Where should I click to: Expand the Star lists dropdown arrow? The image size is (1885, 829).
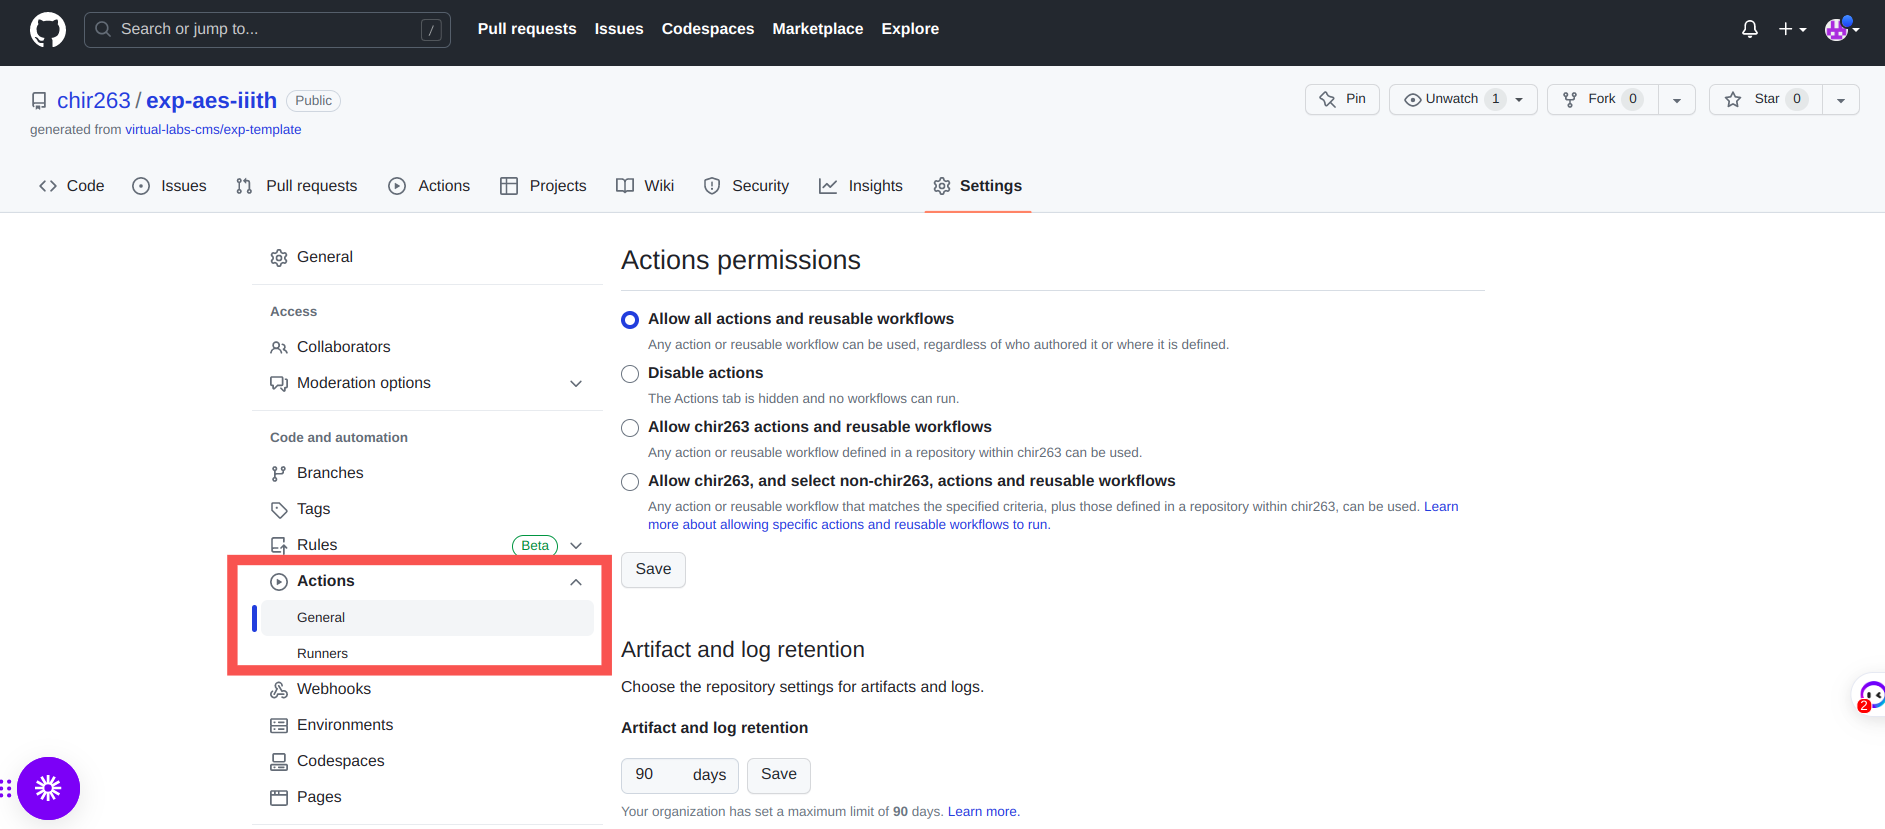(x=1841, y=100)
